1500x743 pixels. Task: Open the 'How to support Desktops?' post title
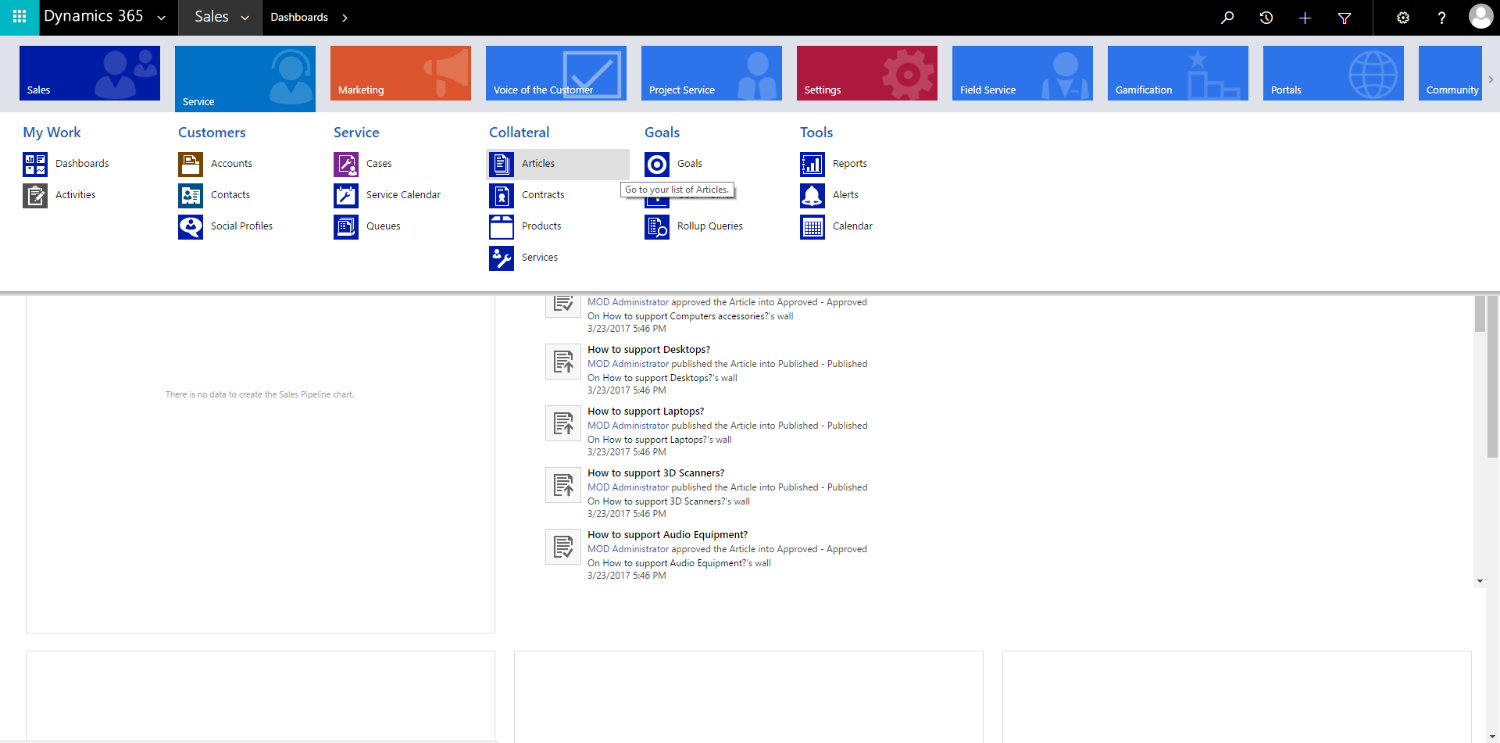(649, 350)
